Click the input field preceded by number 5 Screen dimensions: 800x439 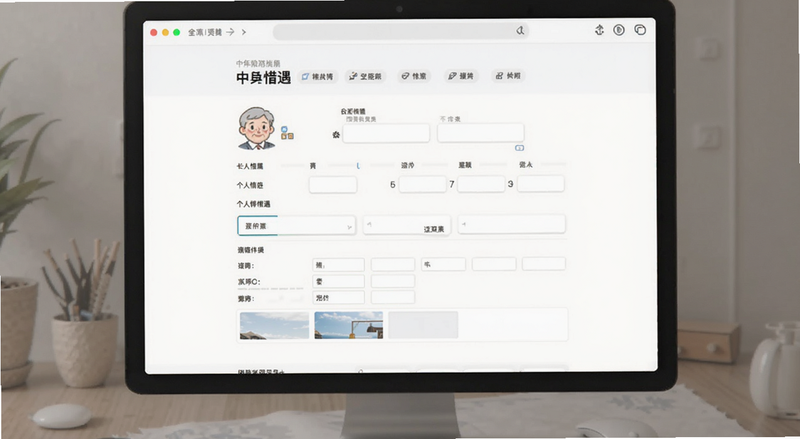pyautogui.click(x=422, y=184)
